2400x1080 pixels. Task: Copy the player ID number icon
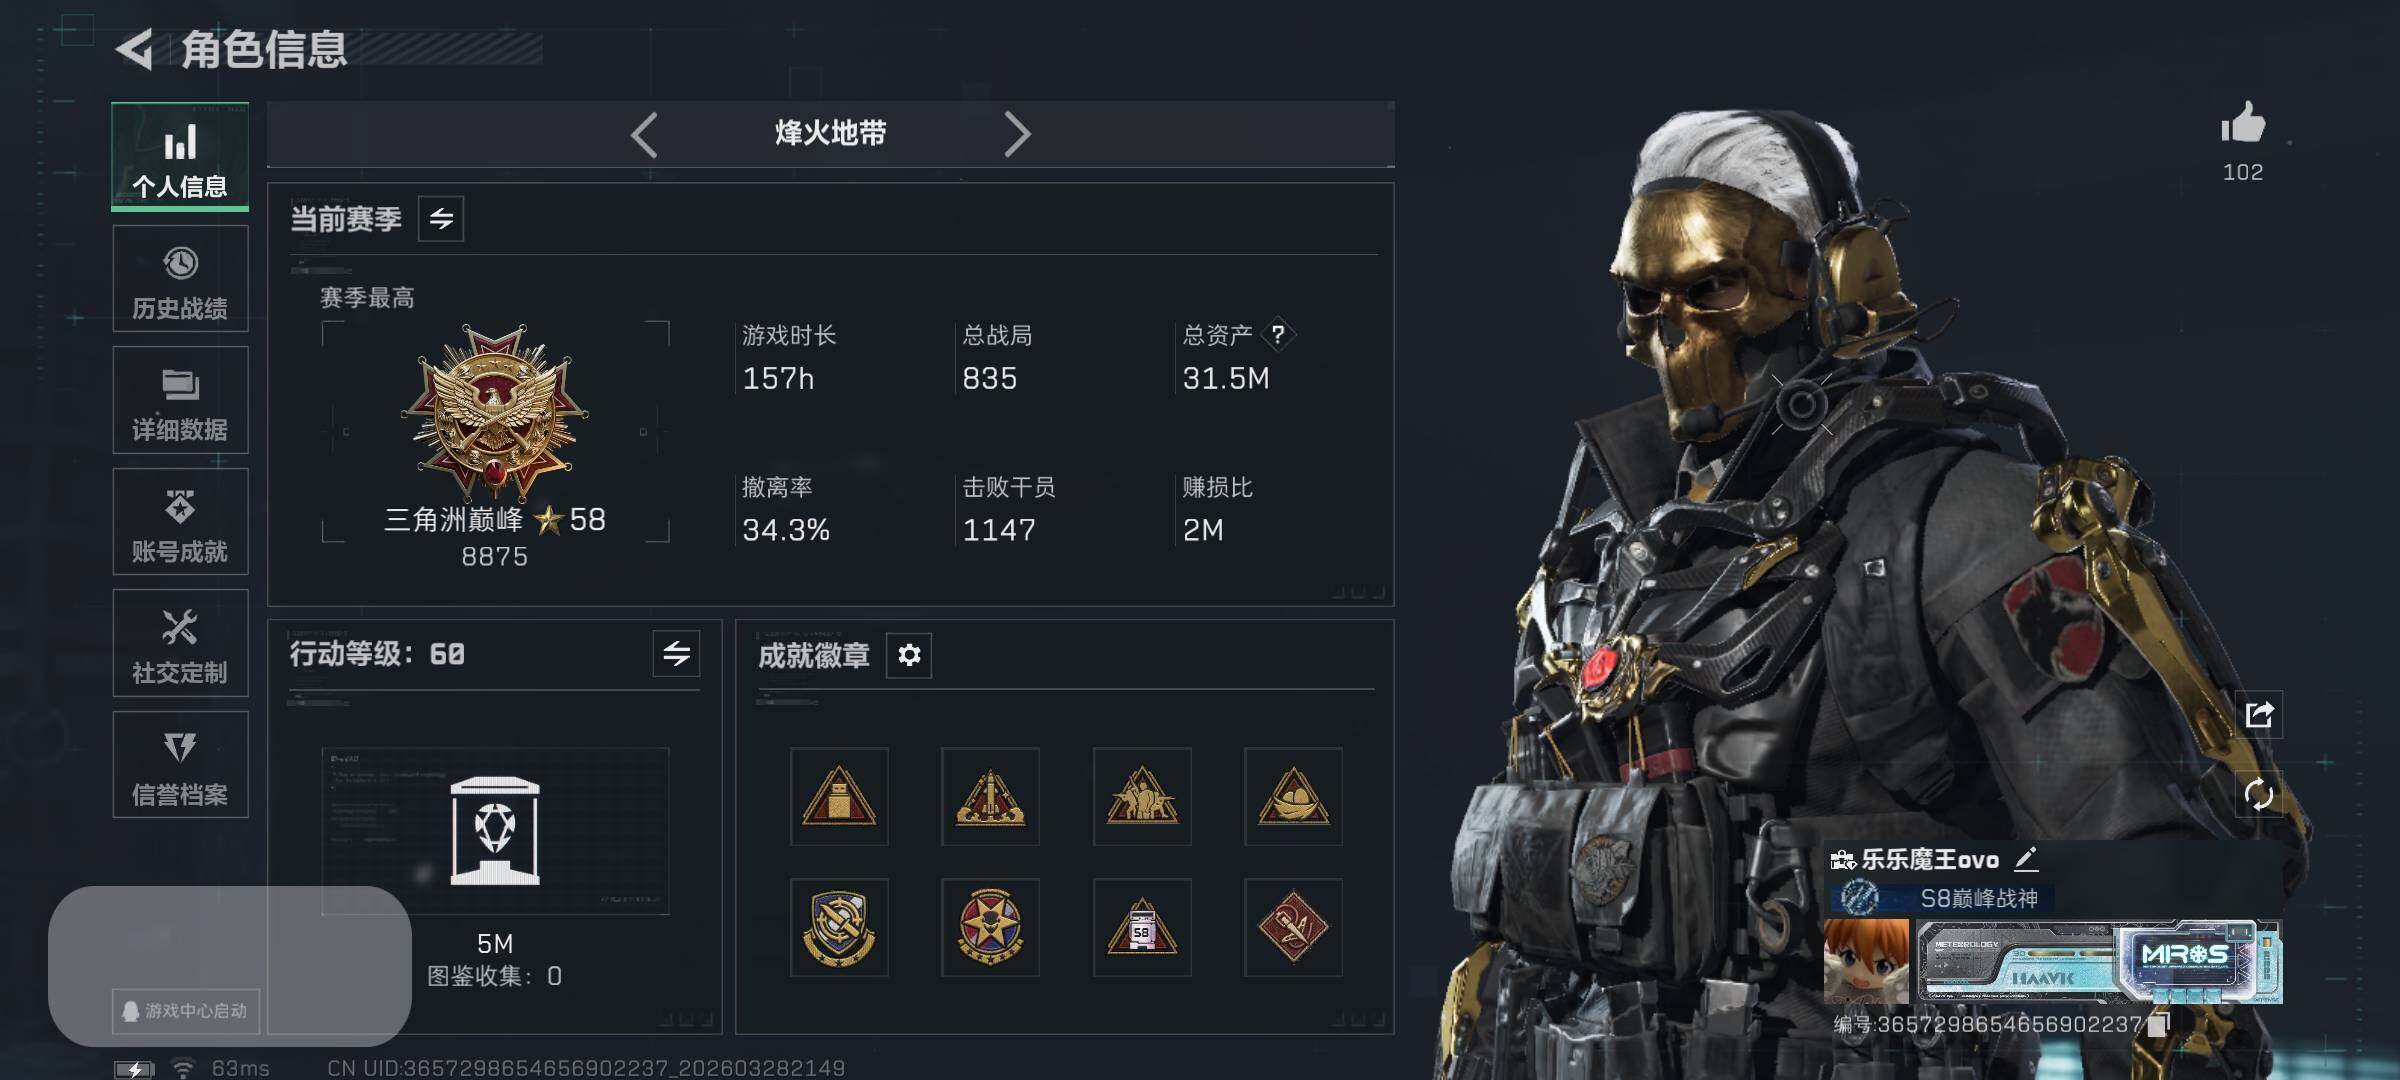click(x=2158, y=1024)
